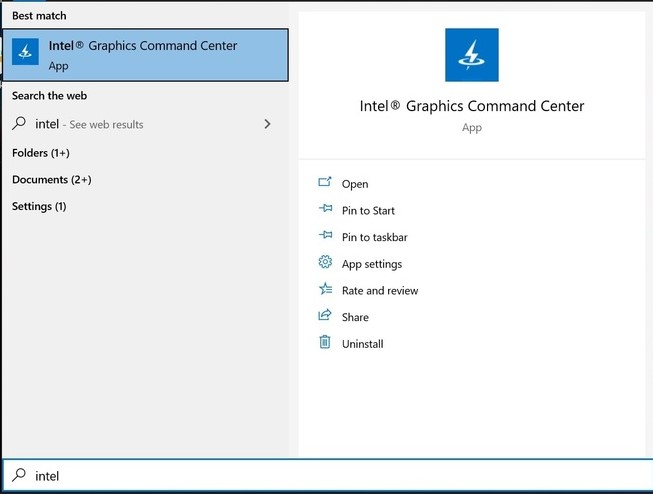Click the Rate and review star icon
The width and height of the screenshot is (653, 494).
(324, 290)
